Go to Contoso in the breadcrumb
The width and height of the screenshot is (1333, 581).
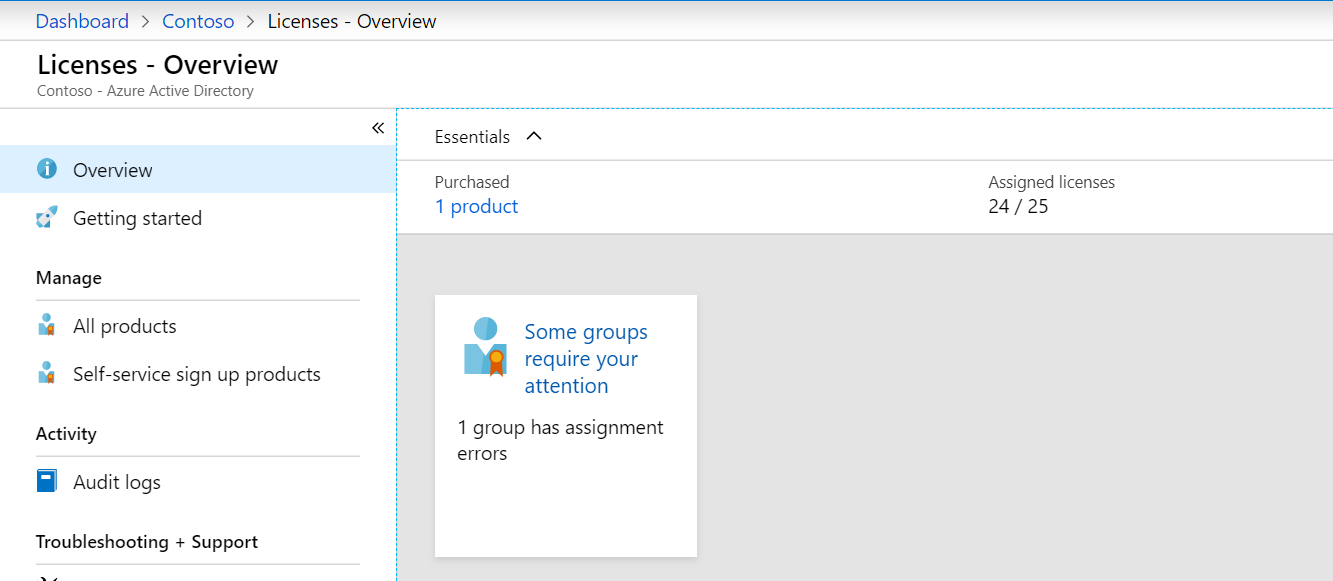(198, 21)
